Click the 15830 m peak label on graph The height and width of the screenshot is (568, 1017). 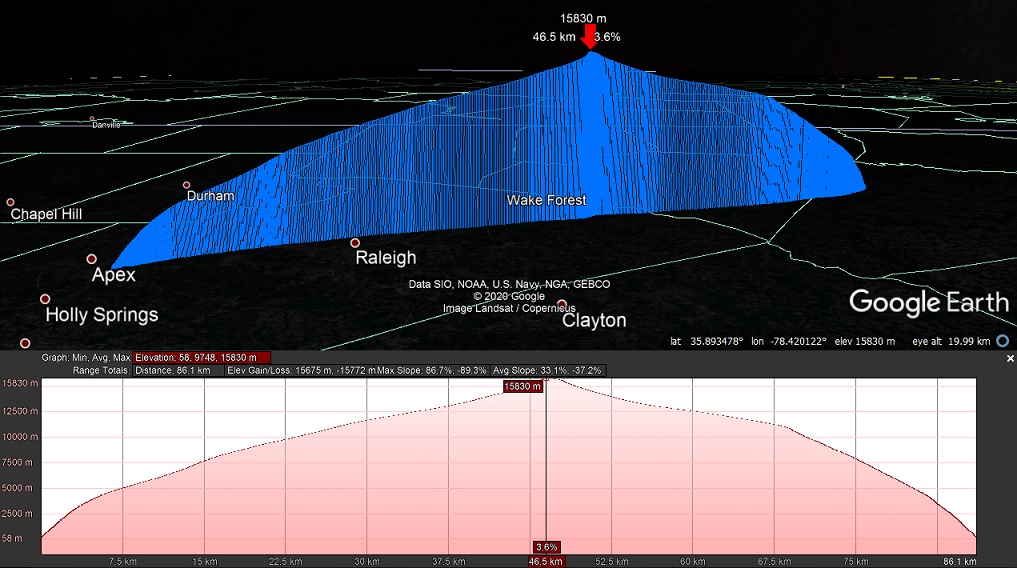(522, 386)
